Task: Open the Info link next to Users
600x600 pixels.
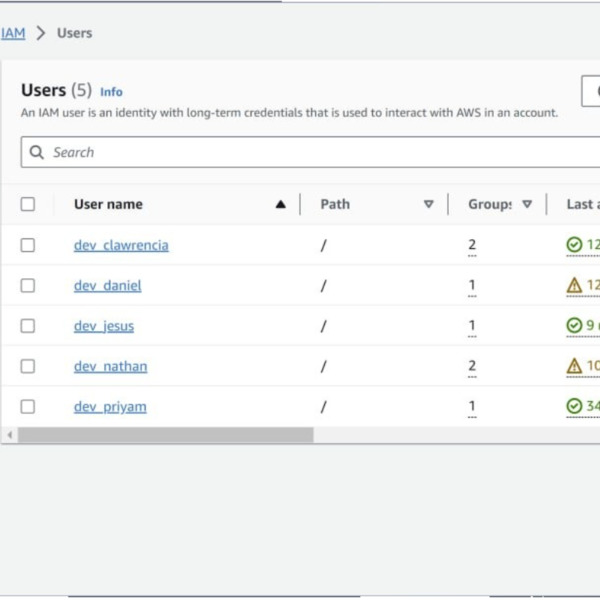Action: [111, 92]
